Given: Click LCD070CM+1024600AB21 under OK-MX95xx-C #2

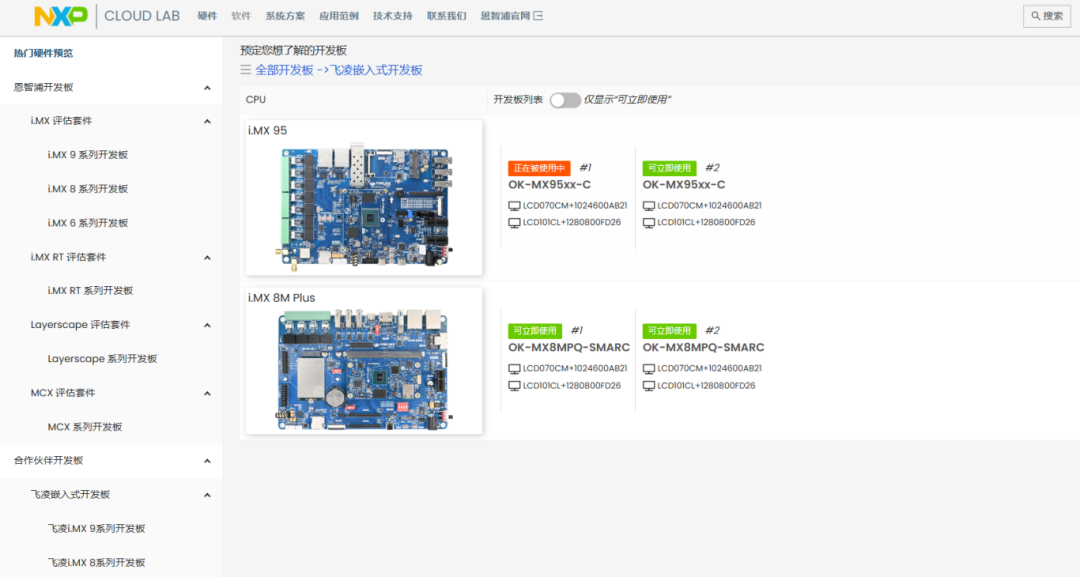Looking at the screenshot, I should tap(709, 206).
